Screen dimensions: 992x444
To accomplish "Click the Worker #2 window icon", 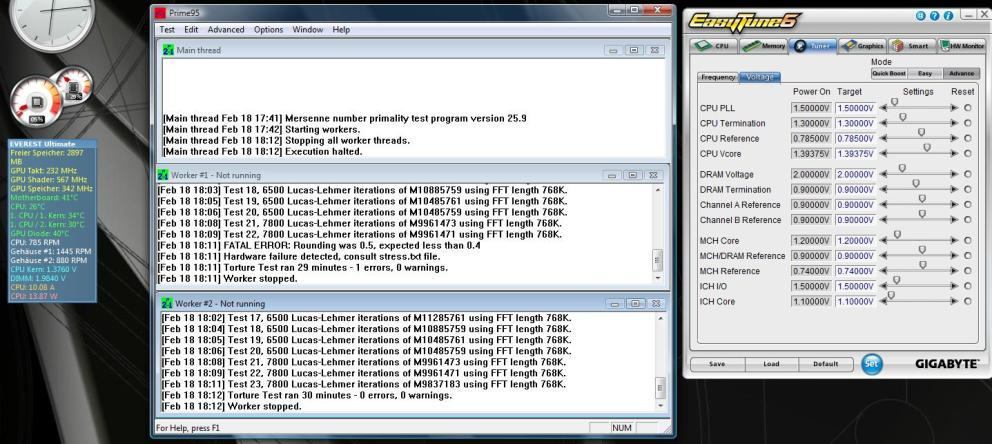I will (167, 304).
